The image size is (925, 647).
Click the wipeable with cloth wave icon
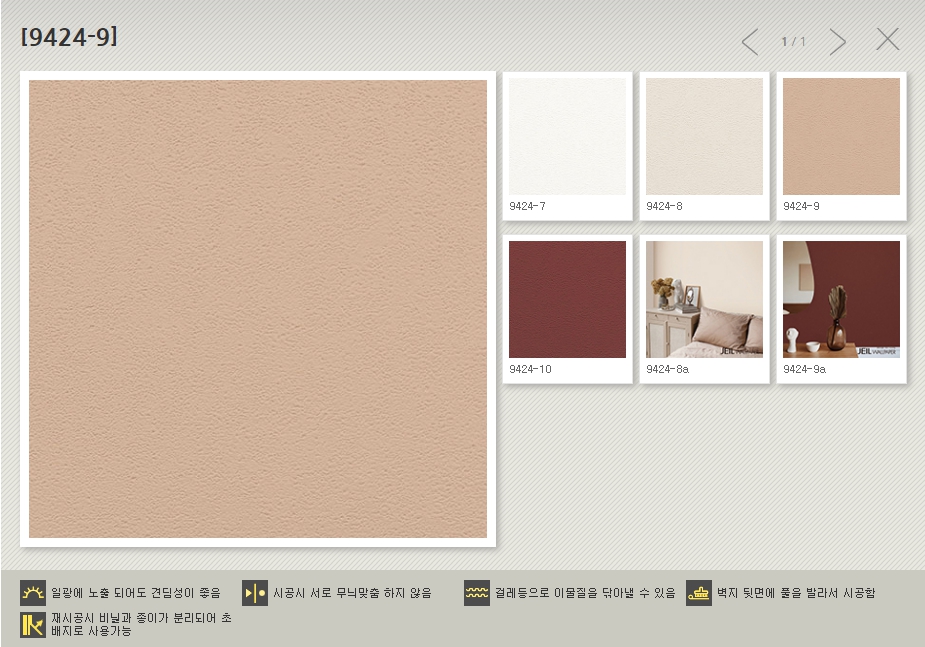(x=477, y=593)
